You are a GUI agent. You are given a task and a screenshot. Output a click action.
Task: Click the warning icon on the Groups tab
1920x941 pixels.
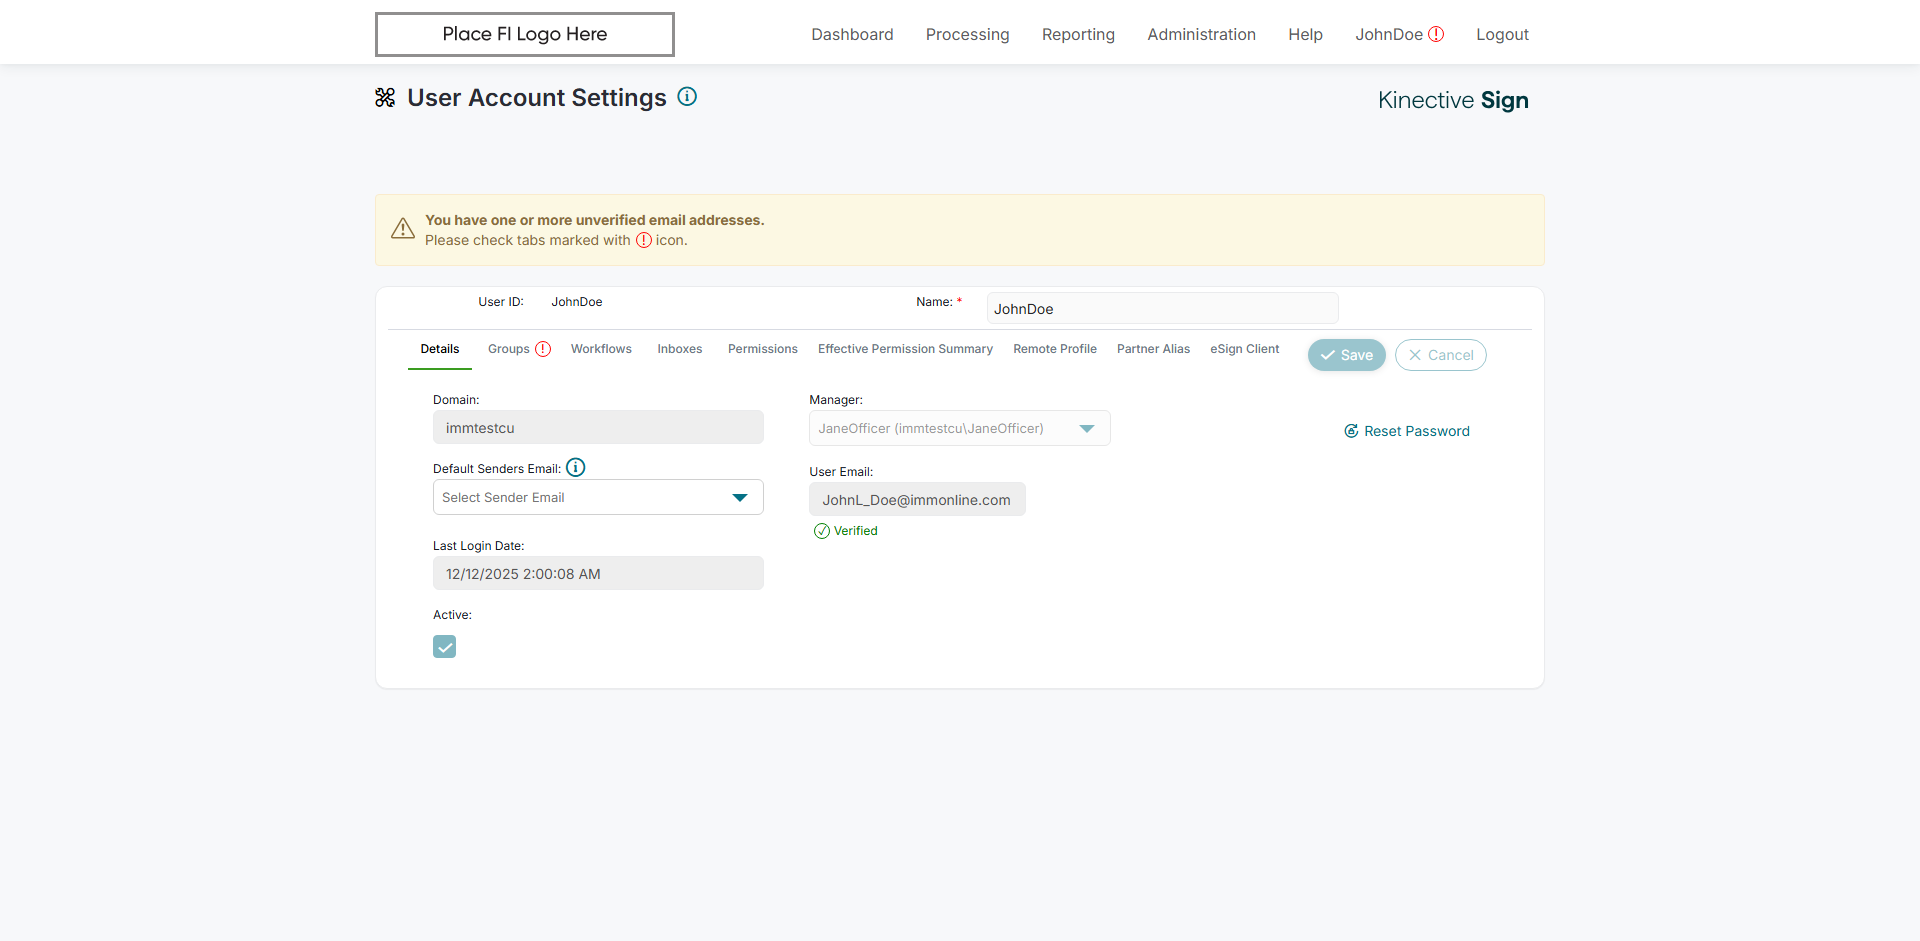pyautogui.click(x=543, y=349)
